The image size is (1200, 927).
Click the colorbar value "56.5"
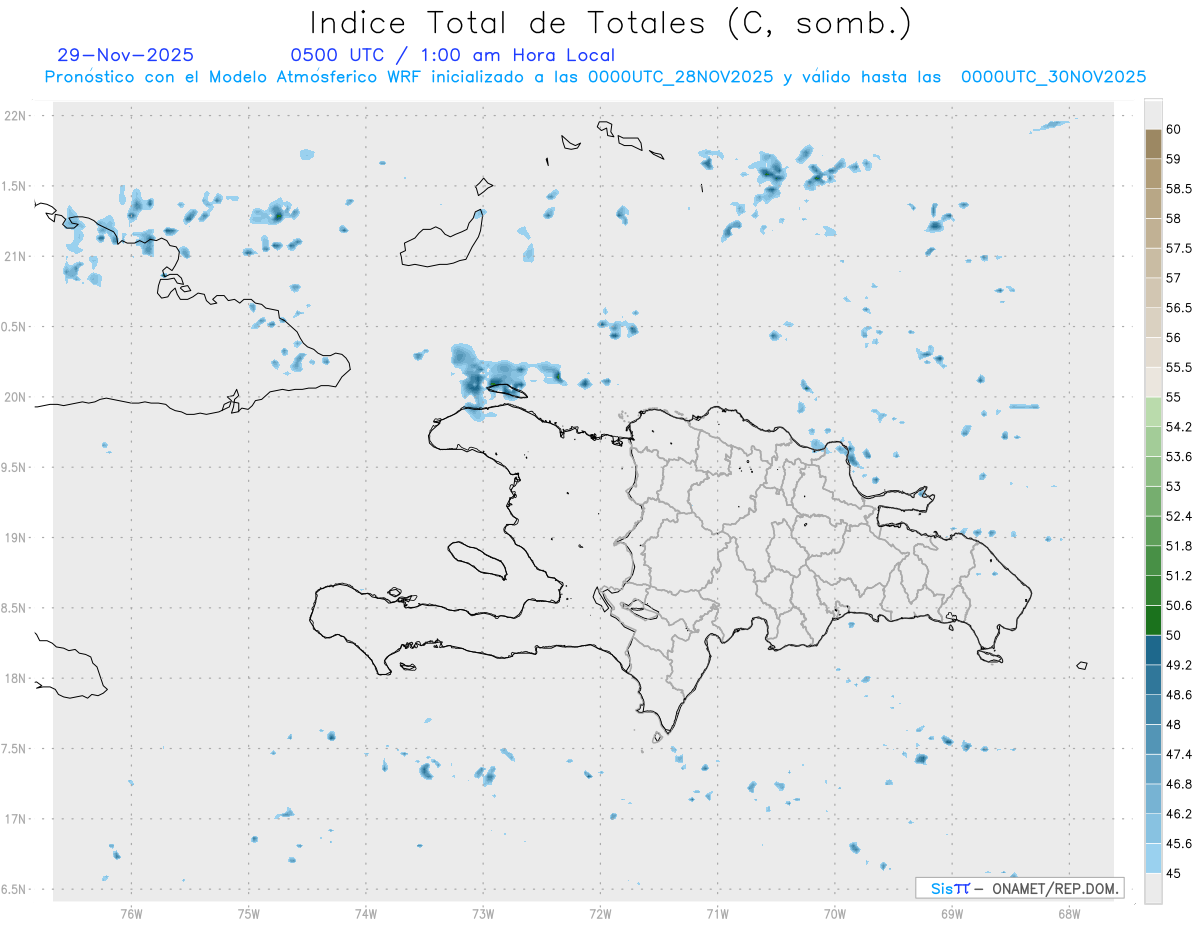1179,308
